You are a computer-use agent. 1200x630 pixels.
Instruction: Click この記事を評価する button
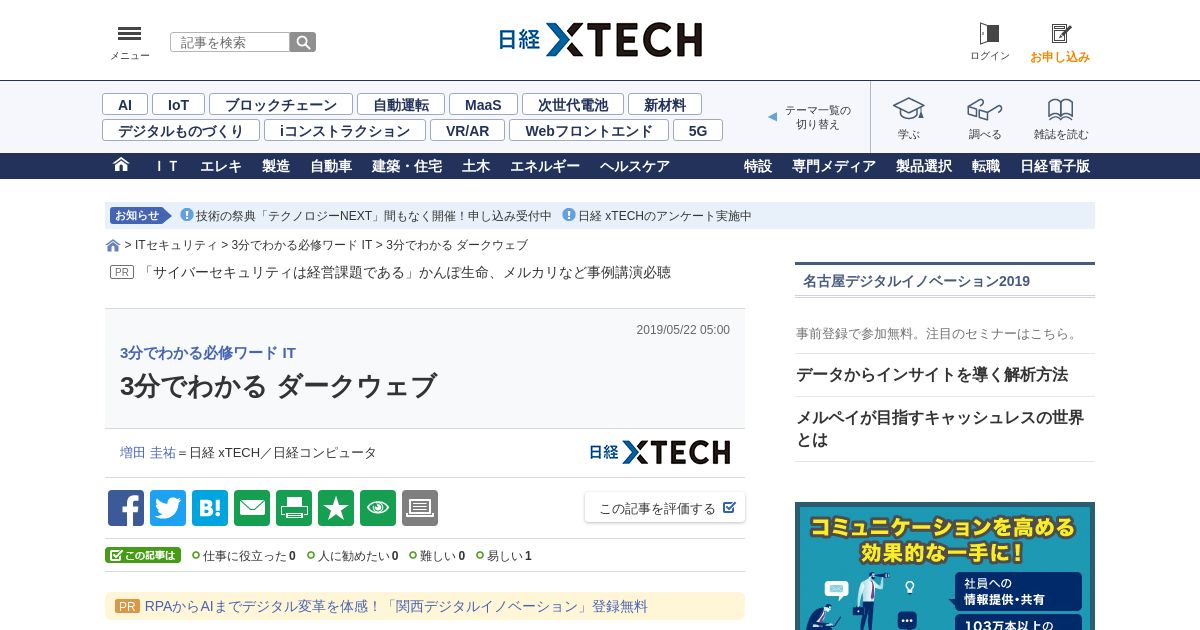[665, 508]
